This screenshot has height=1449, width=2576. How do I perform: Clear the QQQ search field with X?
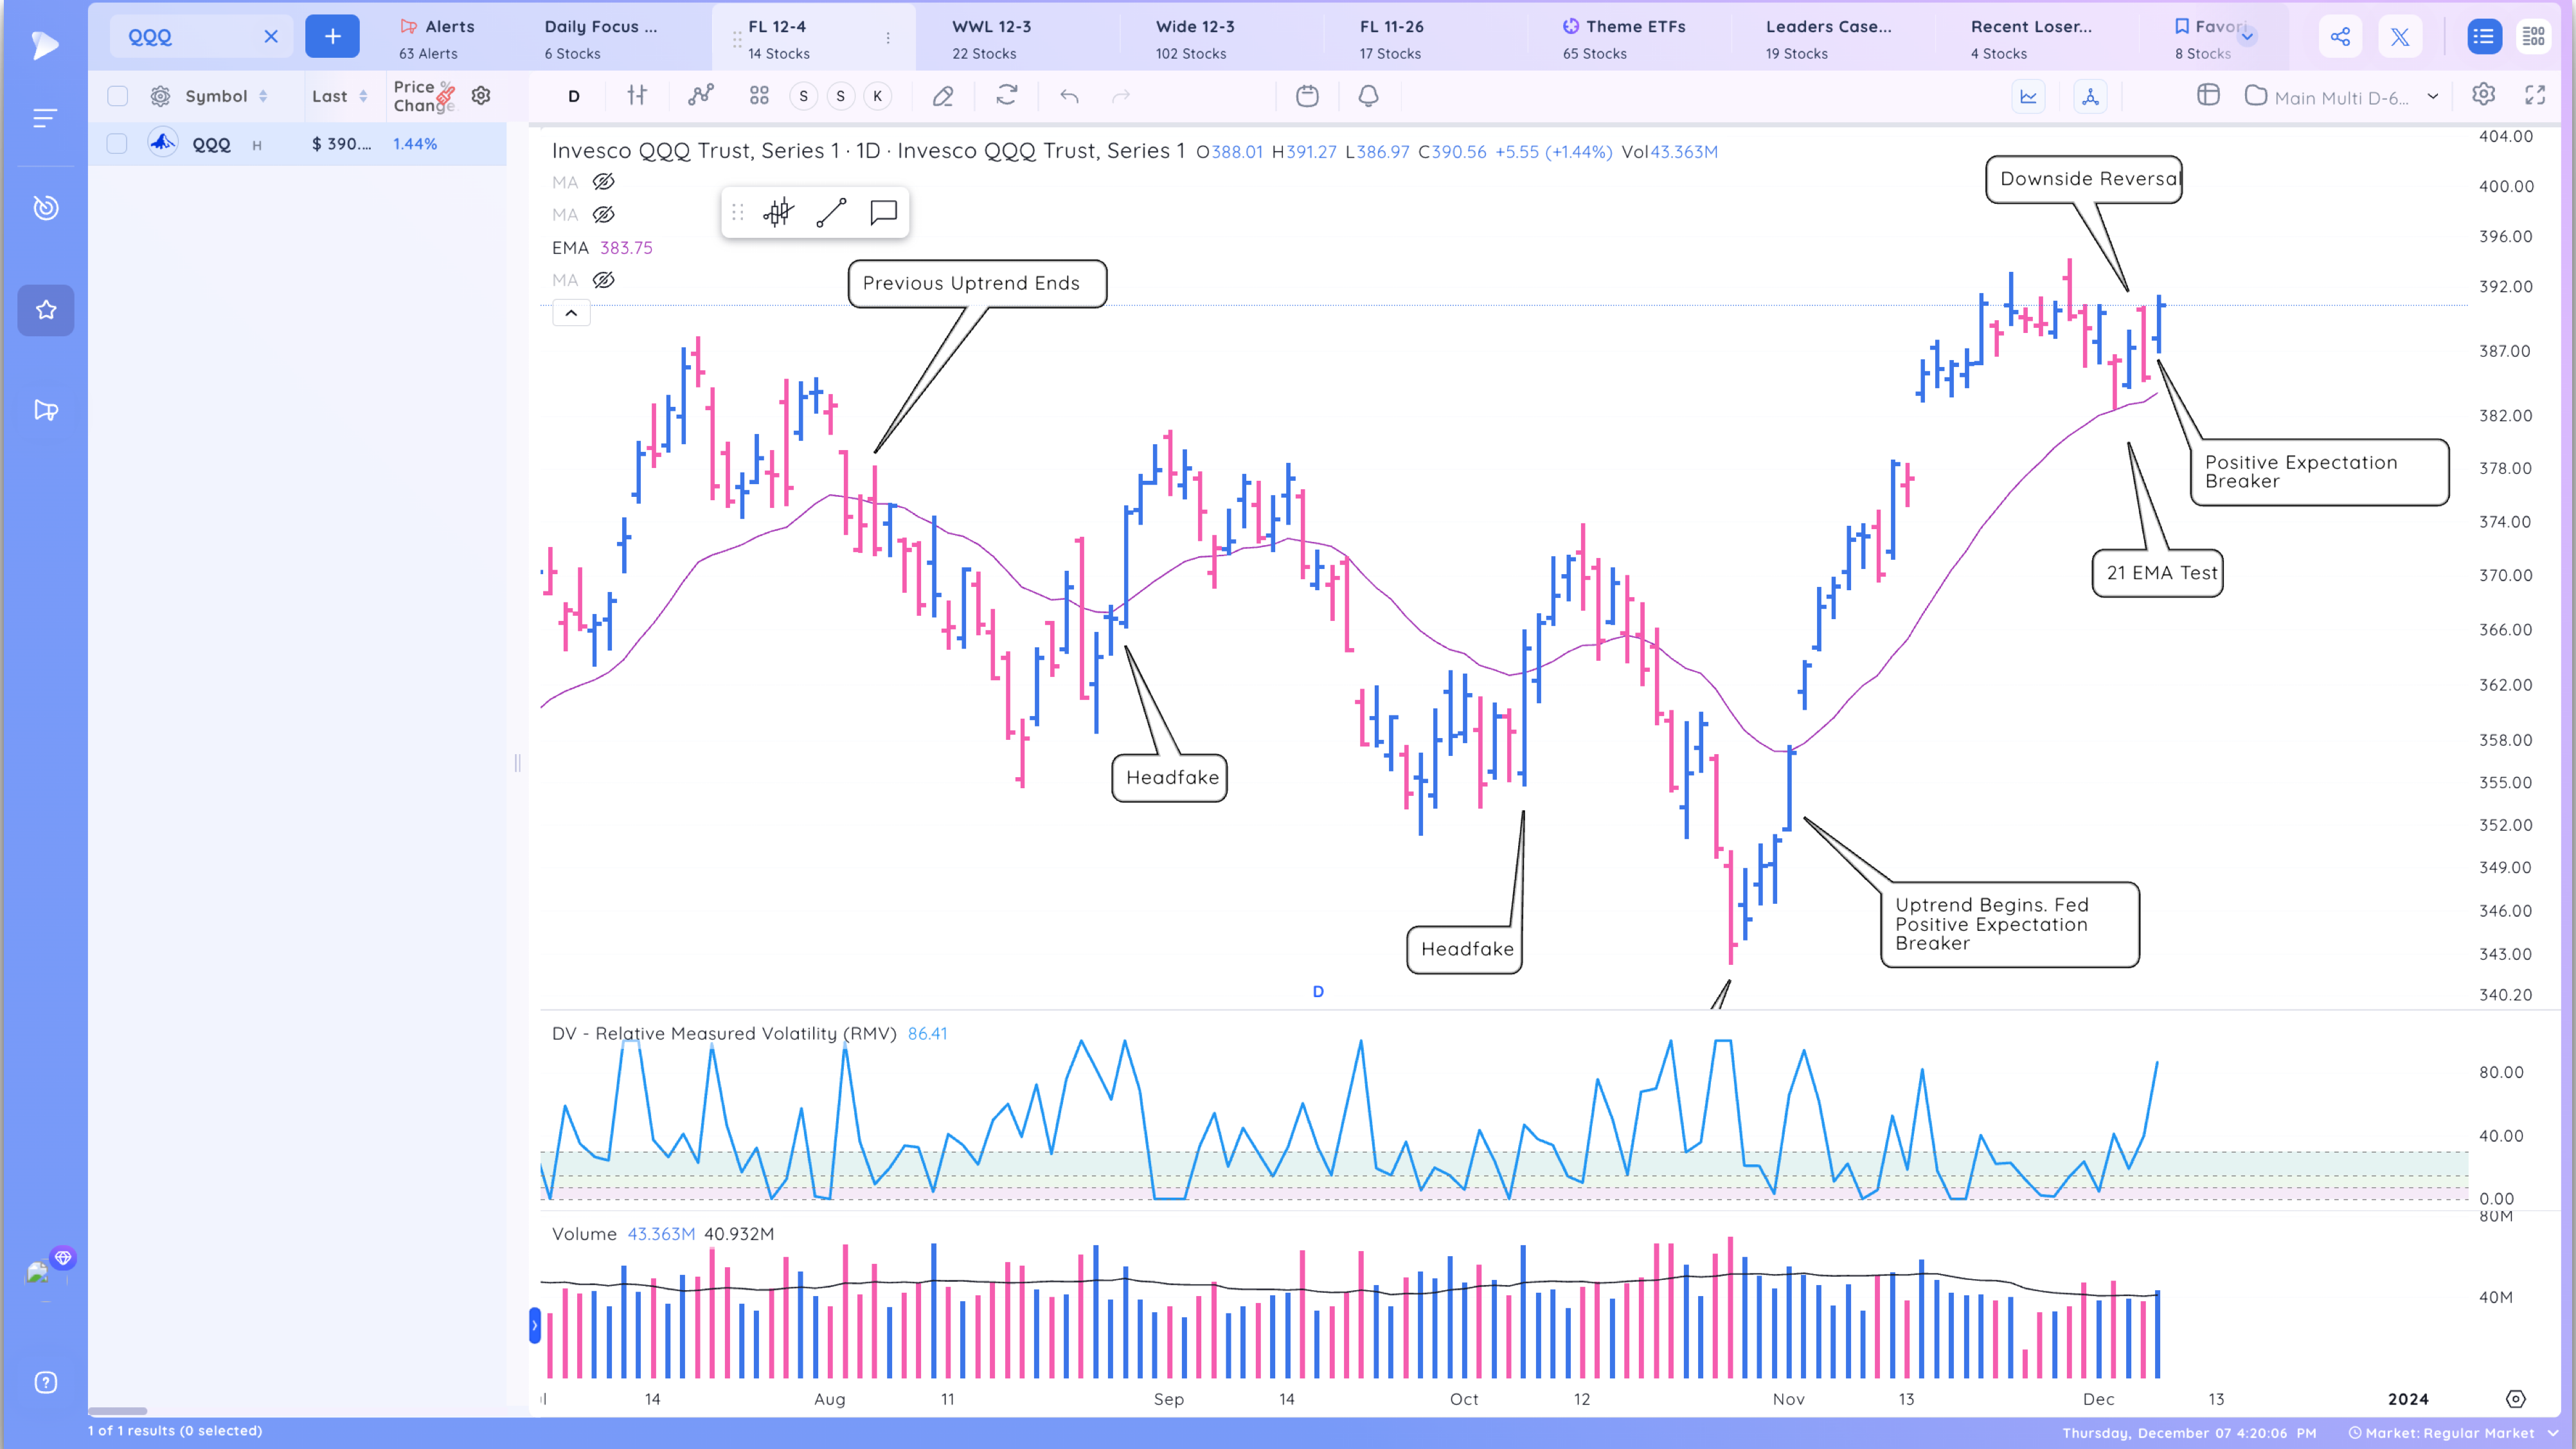pos(271,37)
